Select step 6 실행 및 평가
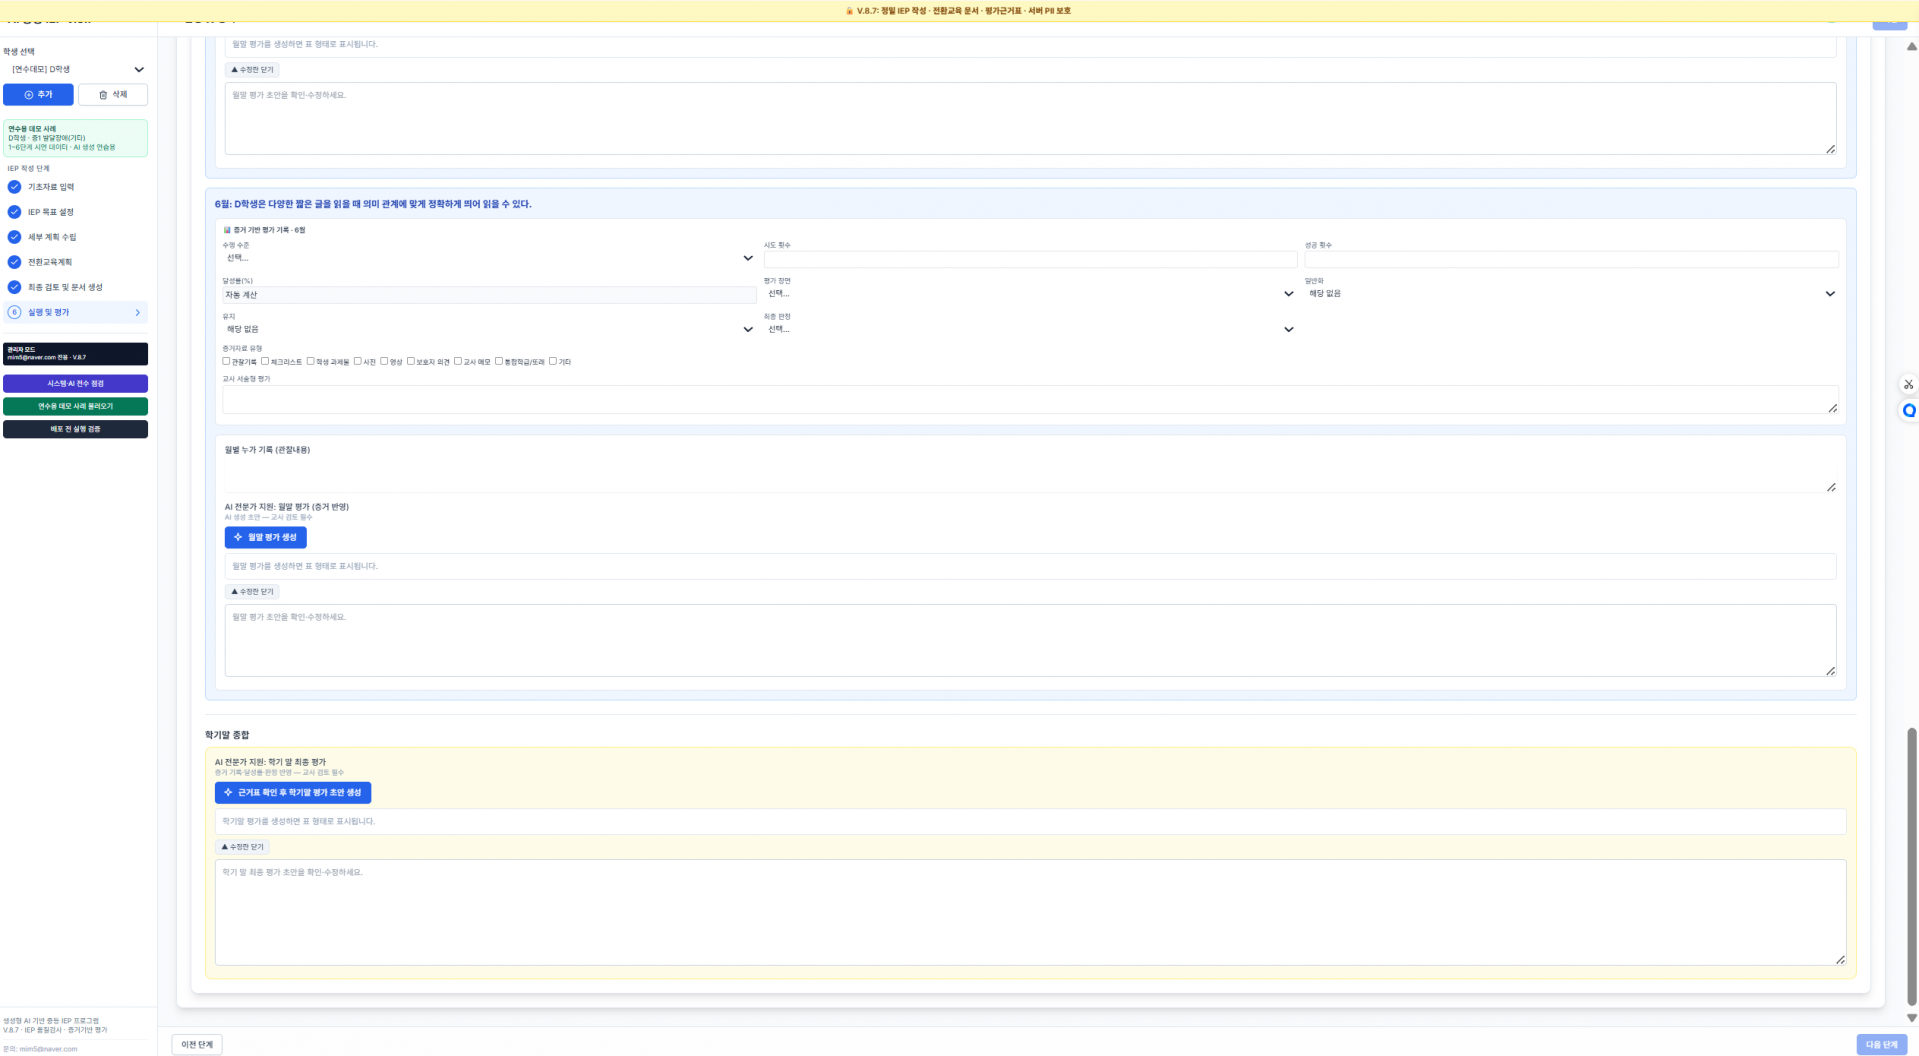The height and width of the screenshot is (1056, 1919). pos(75,312)
